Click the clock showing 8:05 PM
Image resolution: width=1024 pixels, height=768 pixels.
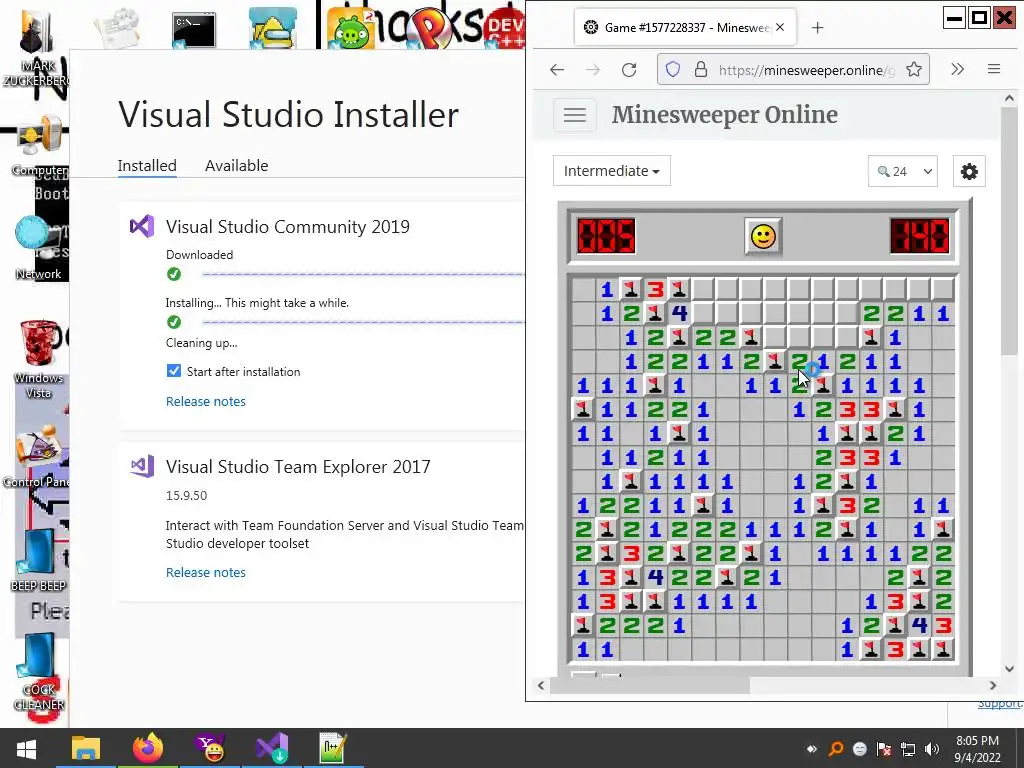[x=977, y=741]
